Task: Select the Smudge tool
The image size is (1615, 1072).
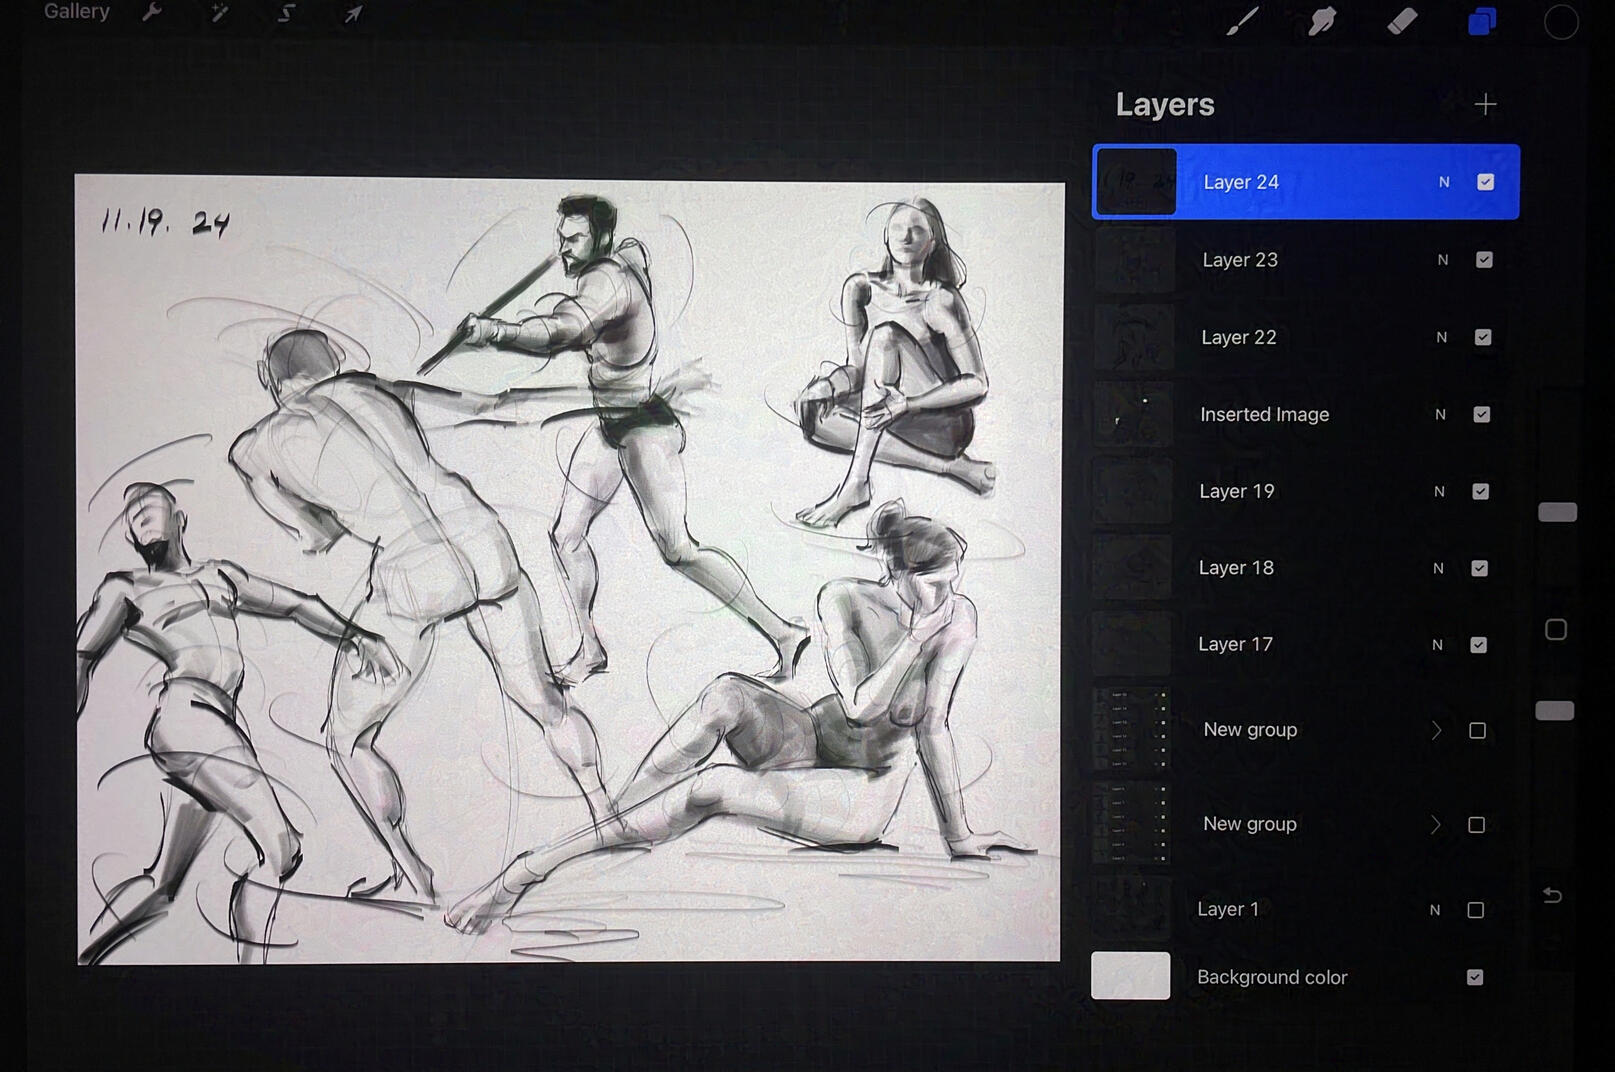Action: click(1322, 21)
